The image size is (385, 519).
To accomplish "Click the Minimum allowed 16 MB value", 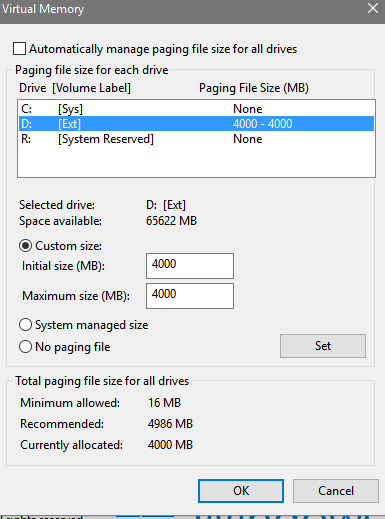I will 164,403.
